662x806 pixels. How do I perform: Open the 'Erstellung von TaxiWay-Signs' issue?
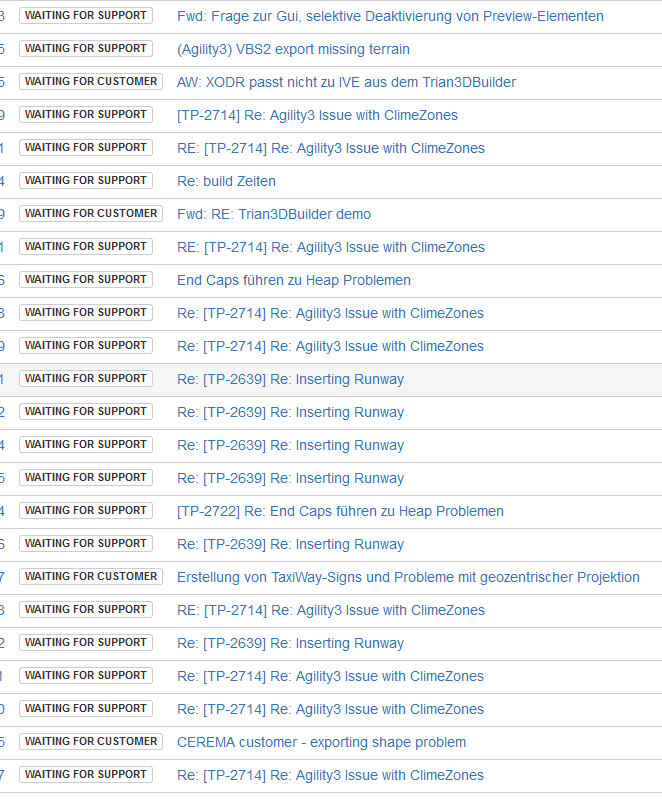coord(408,577)
